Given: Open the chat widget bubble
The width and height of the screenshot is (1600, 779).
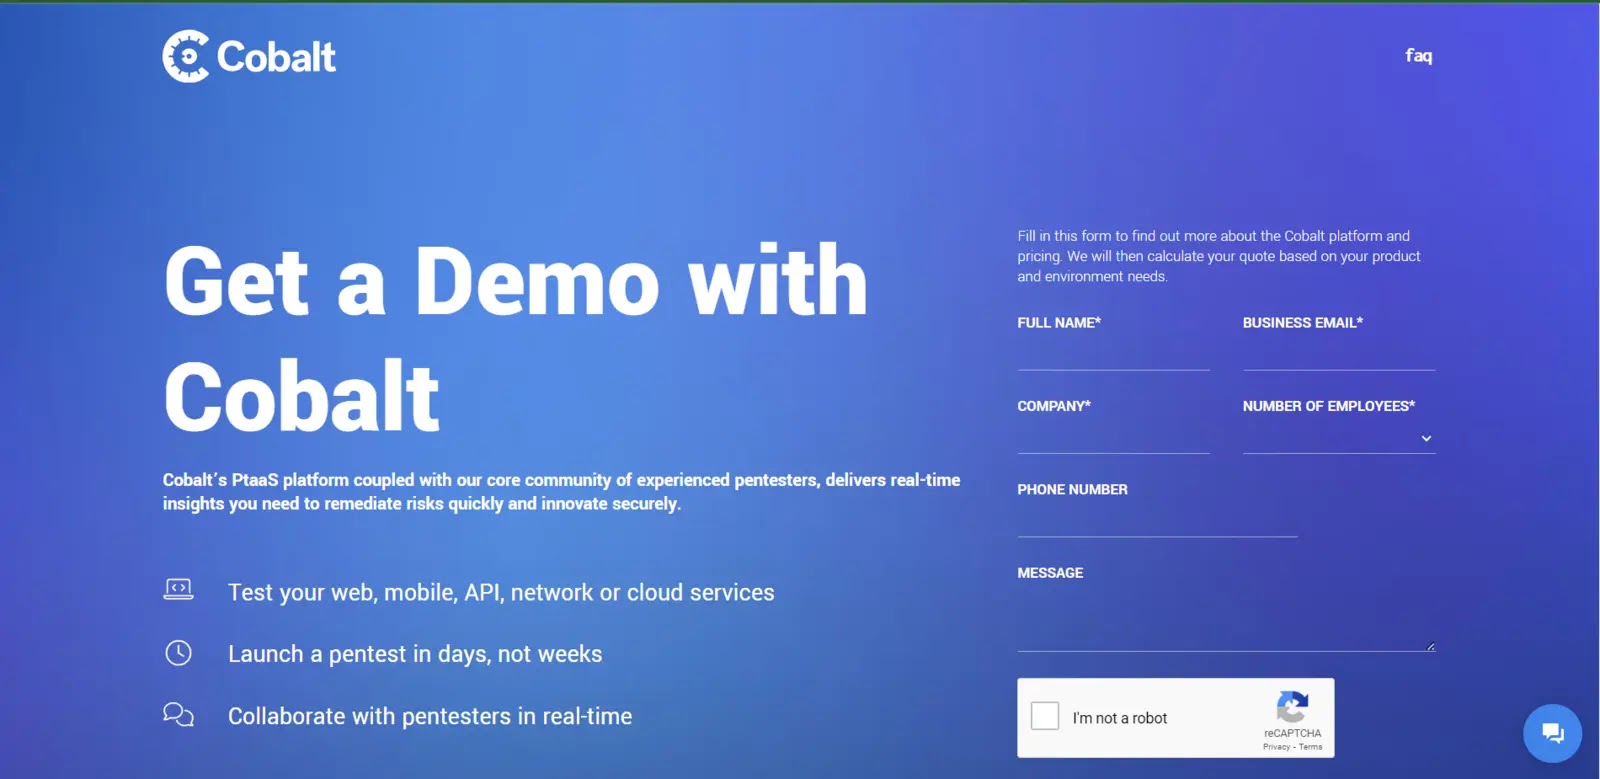Looking at the screenshot, I should click(x=1552, y=733).
